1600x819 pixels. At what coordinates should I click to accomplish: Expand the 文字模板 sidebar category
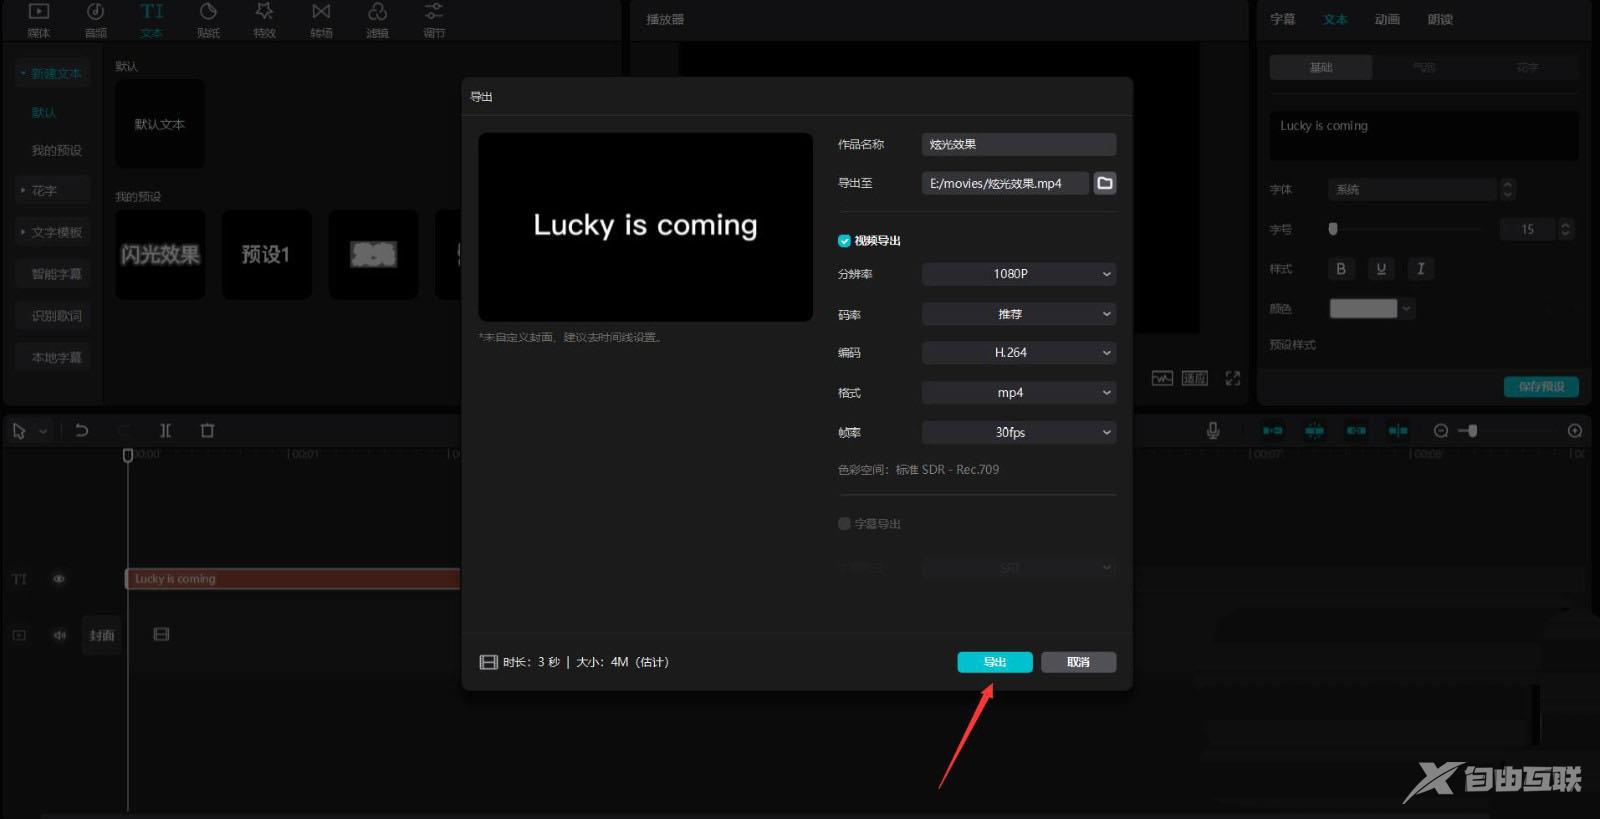[52, 232]
